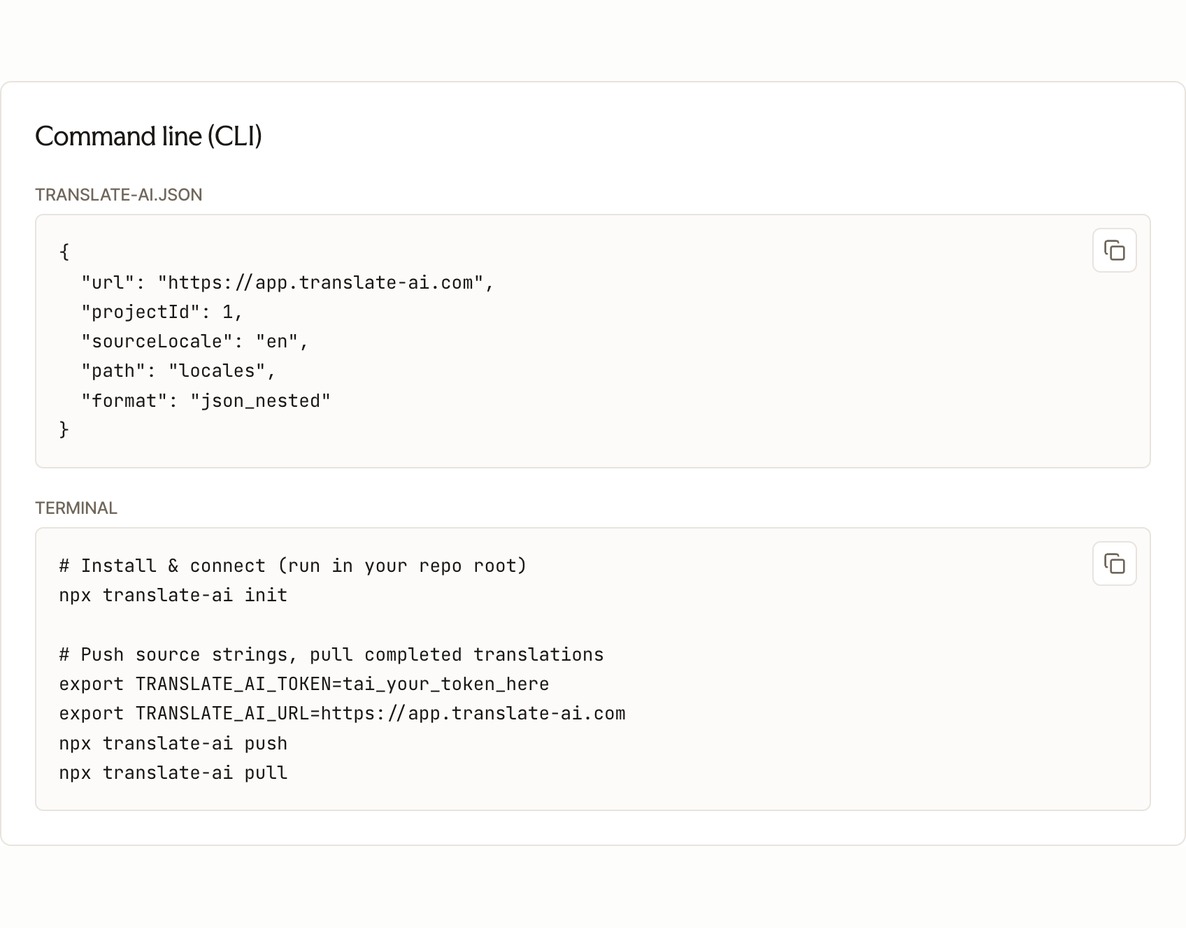Click the opening curly brace of the JSON
1186x928 pixels.
click(64, 252)
